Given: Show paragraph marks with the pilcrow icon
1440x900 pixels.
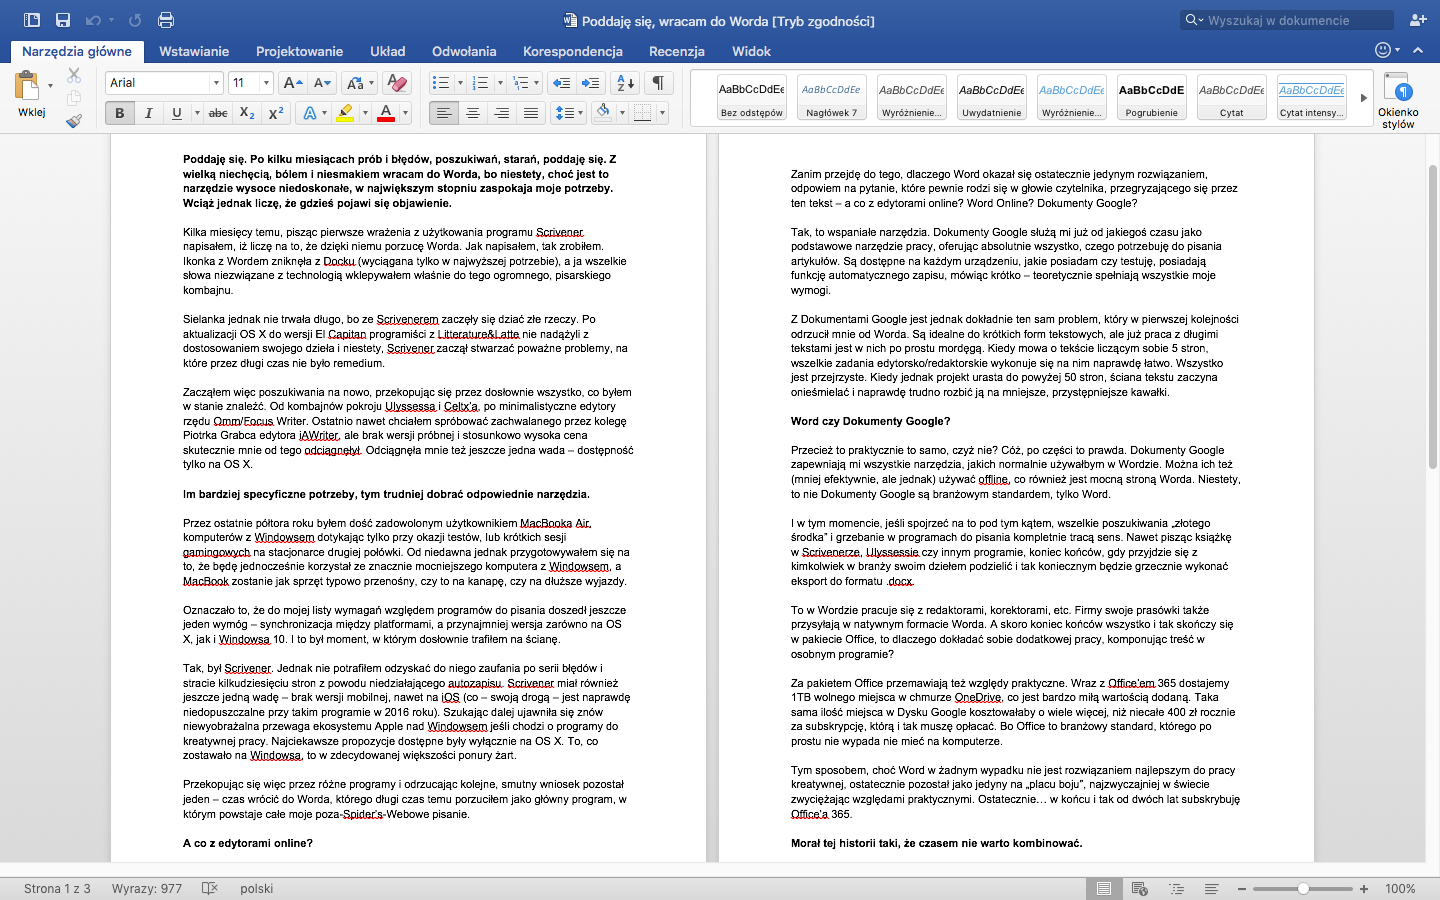Looking at the screenshot, I should [658, 83].
